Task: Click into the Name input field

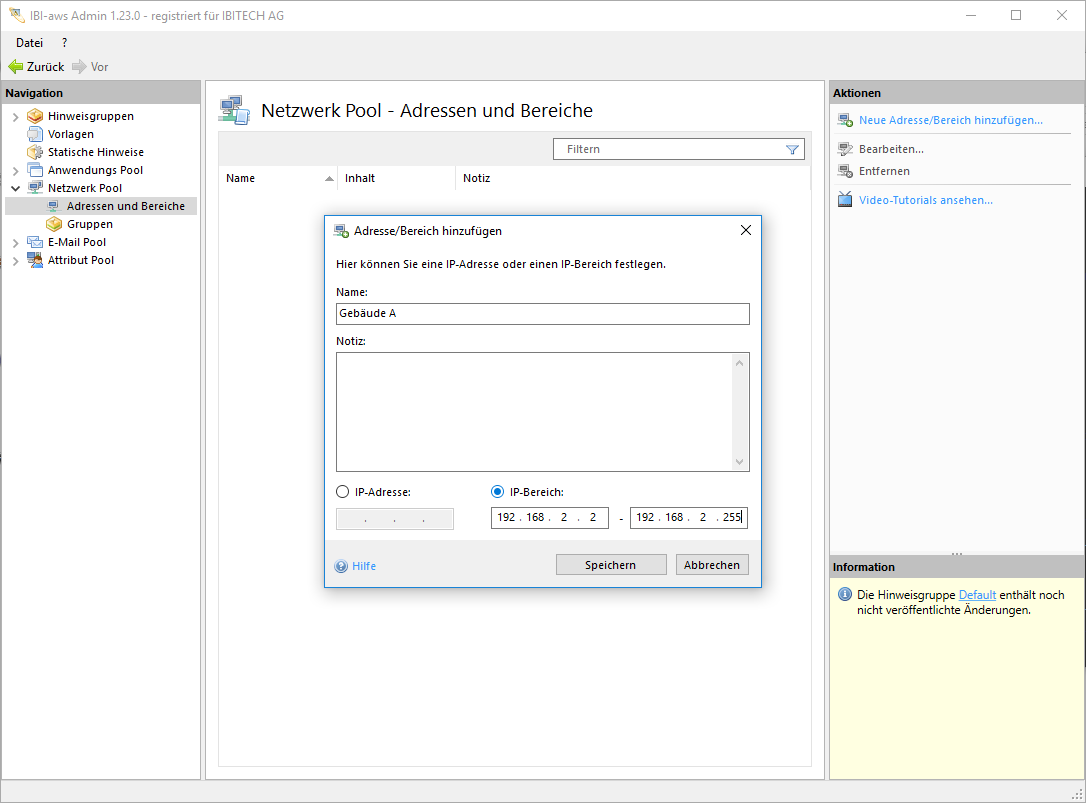Action: coord(542,314)
